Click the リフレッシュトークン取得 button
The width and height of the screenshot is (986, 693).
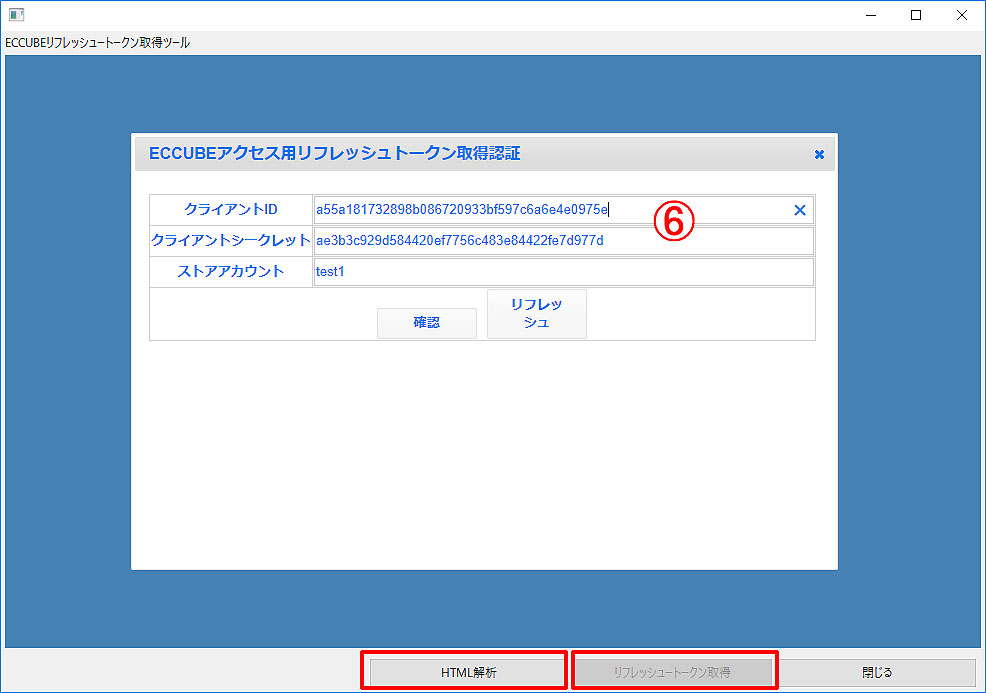tap(672, 672)
